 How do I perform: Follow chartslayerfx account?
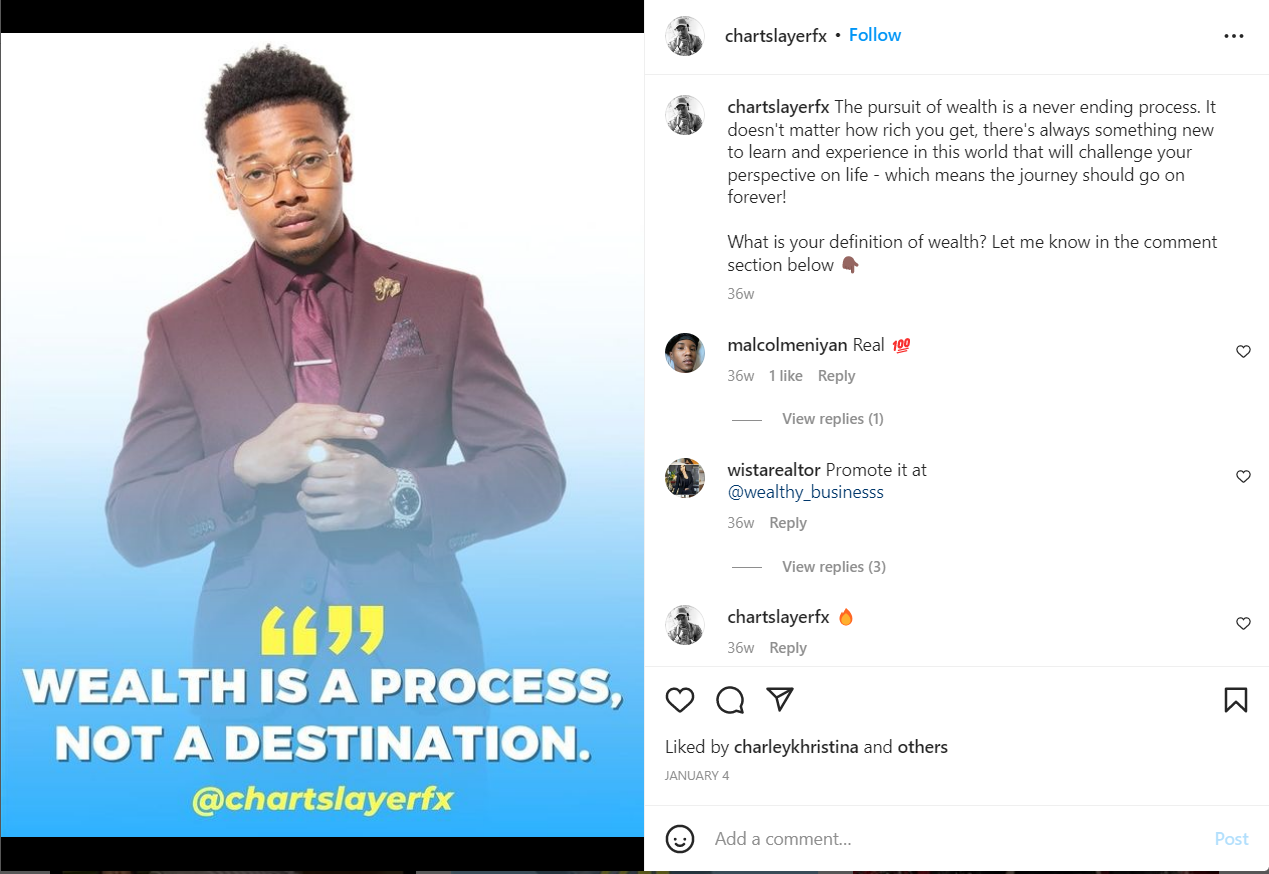pos(875,35)
